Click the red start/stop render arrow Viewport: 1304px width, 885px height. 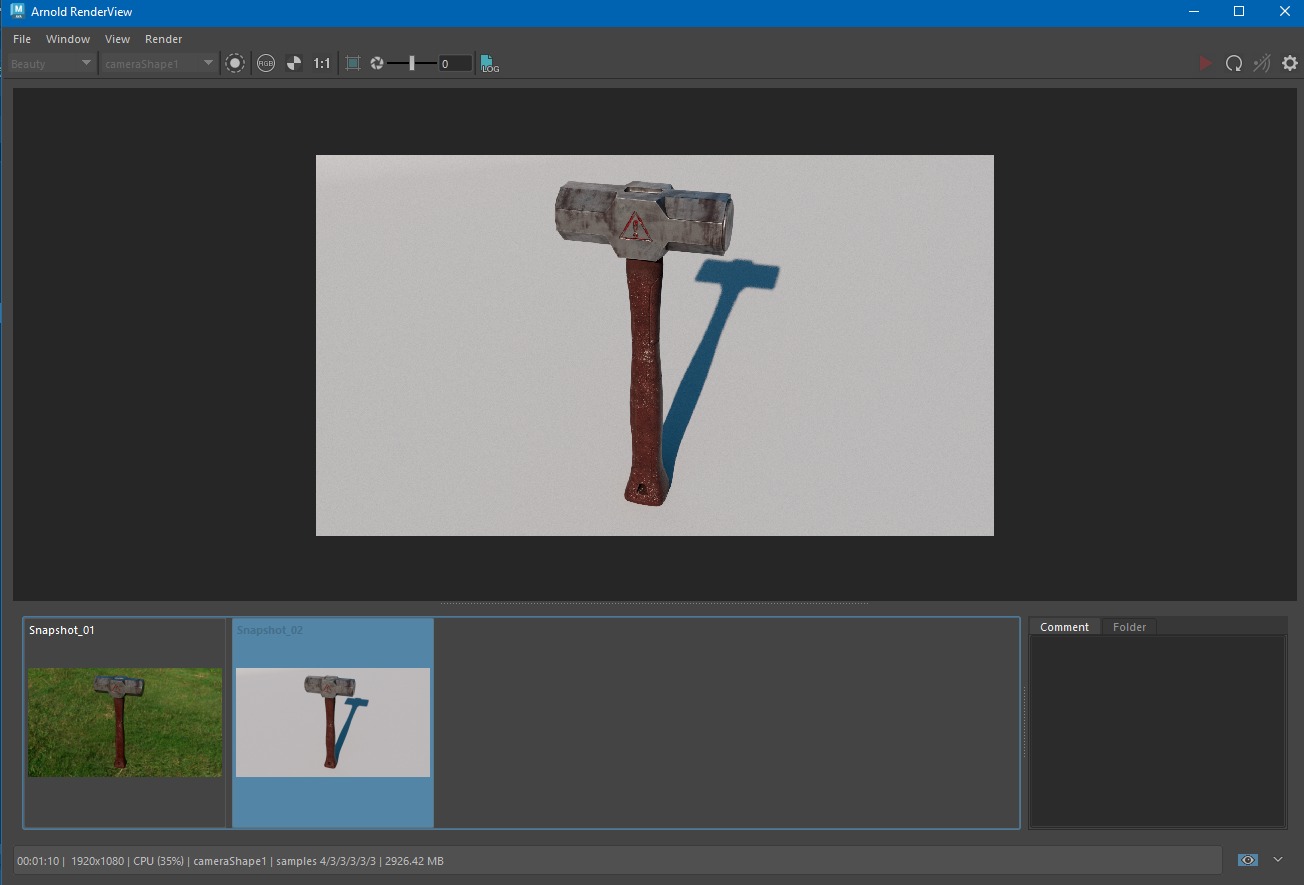point(1206,62)
